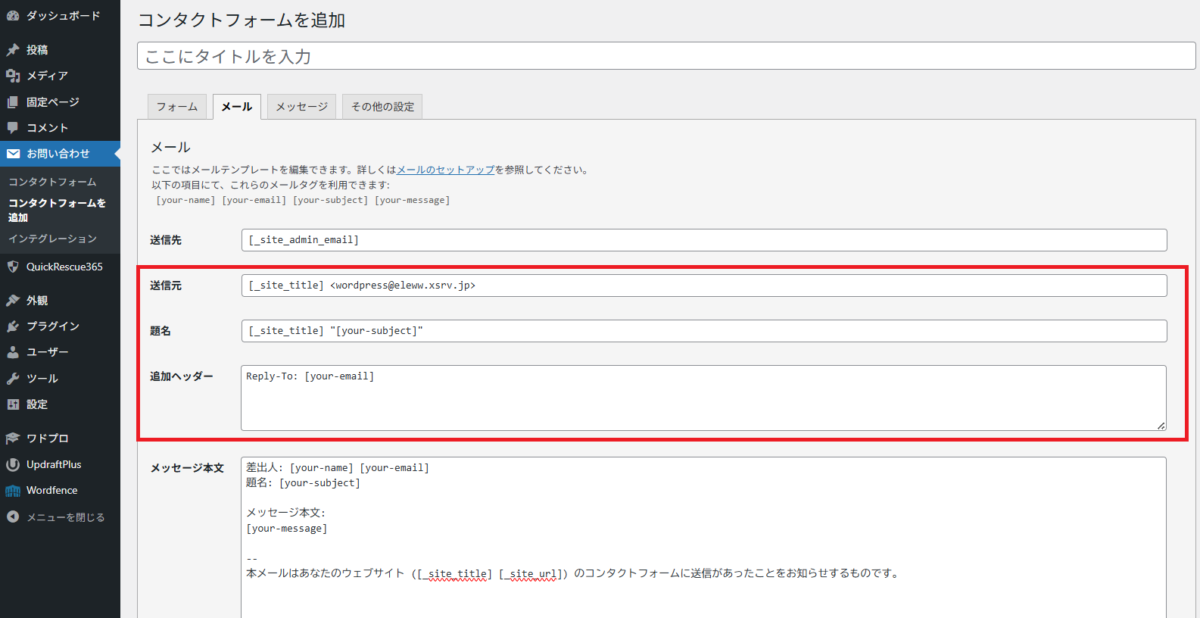This screenshot has height=618, width=1200.
Task: Click the プラグイン plug icon
Action: [x=13, y=326]
